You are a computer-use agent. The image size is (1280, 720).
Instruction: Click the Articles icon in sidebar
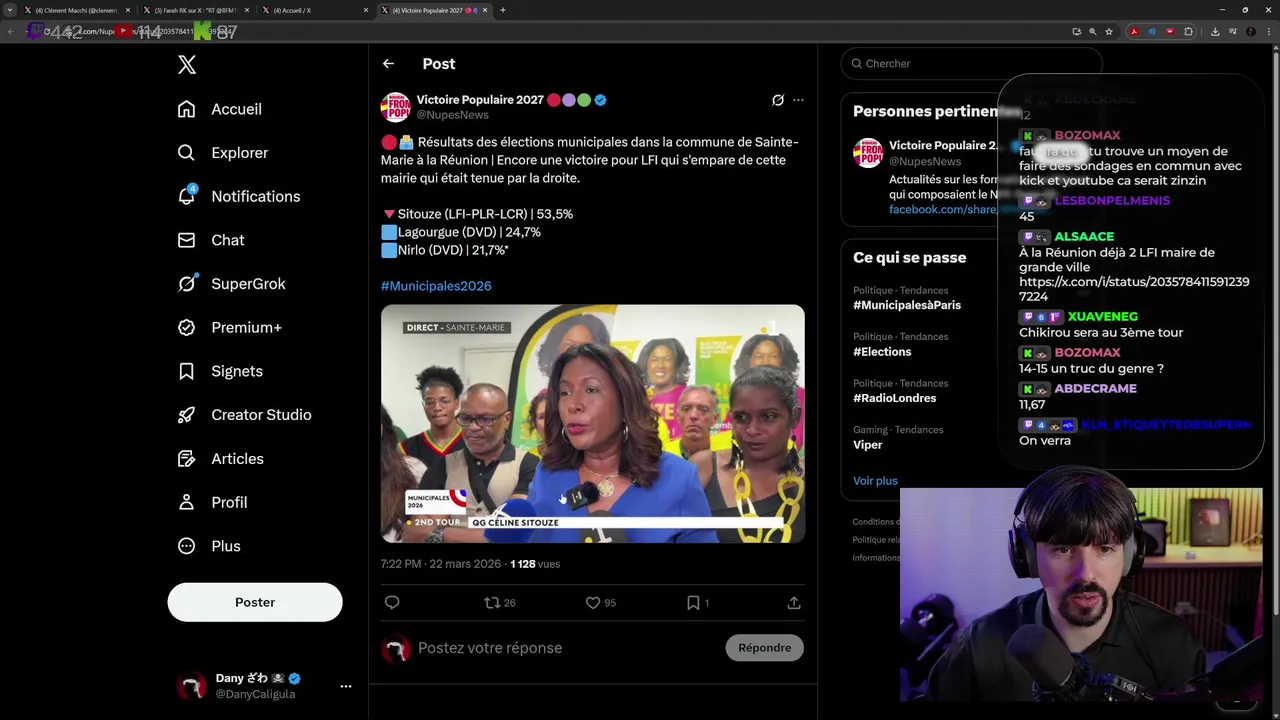pyautogui.click(x=186, y=459)
